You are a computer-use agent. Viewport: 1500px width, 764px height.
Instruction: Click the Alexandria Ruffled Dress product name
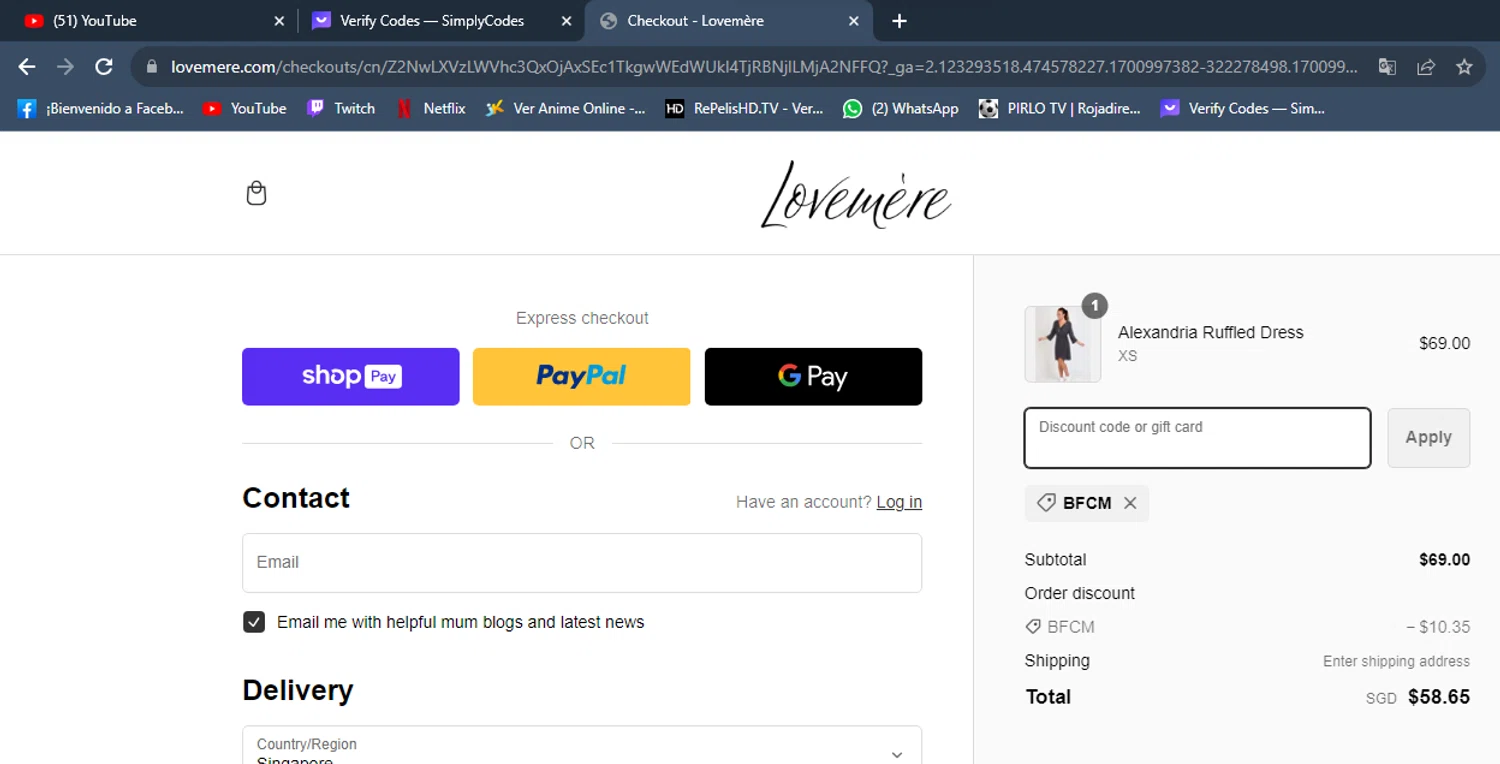point(1211,332)
